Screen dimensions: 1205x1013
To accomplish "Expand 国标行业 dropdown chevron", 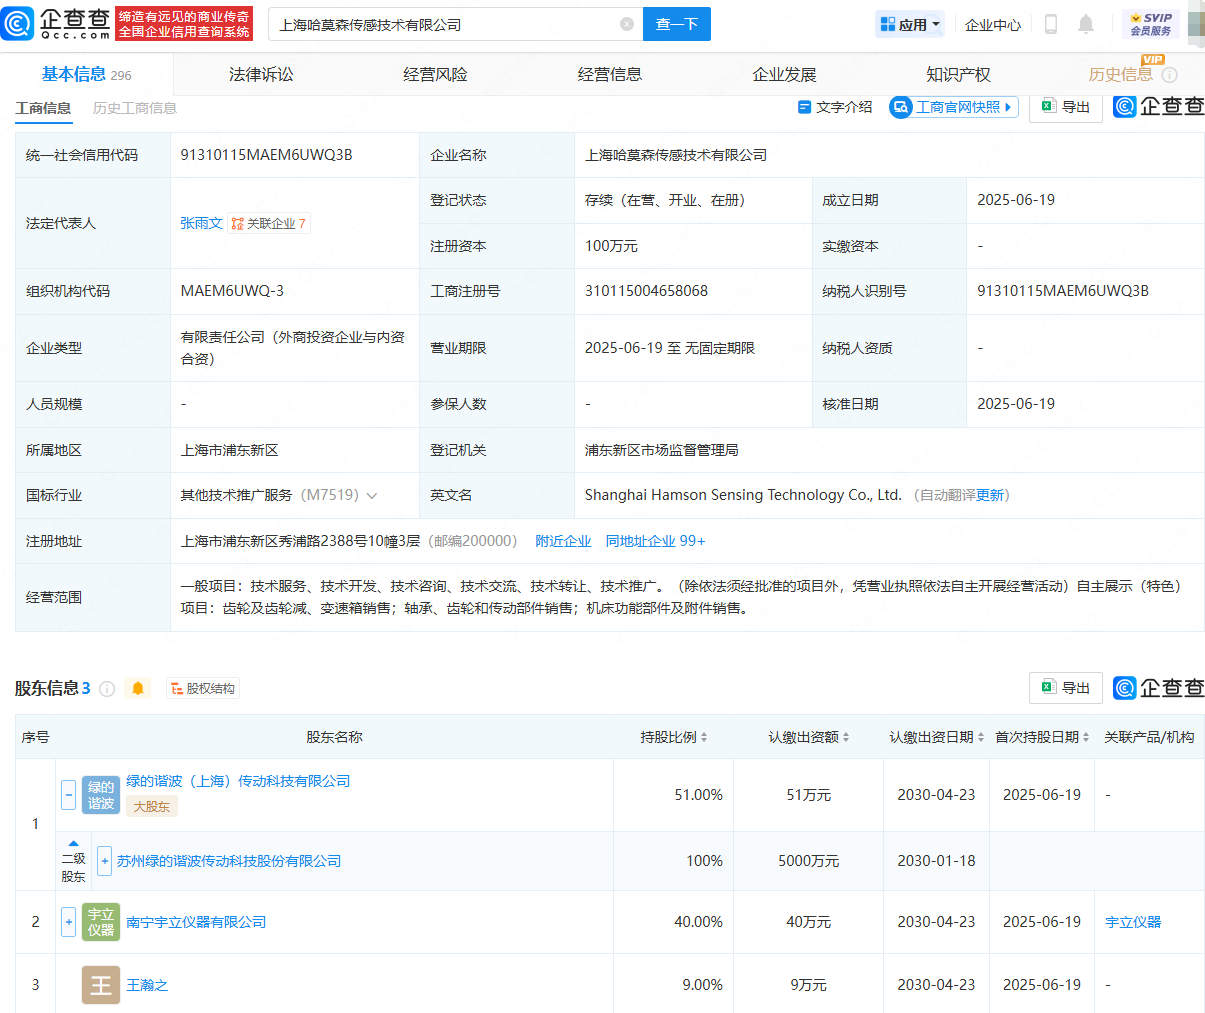I will tap(372, 496).
